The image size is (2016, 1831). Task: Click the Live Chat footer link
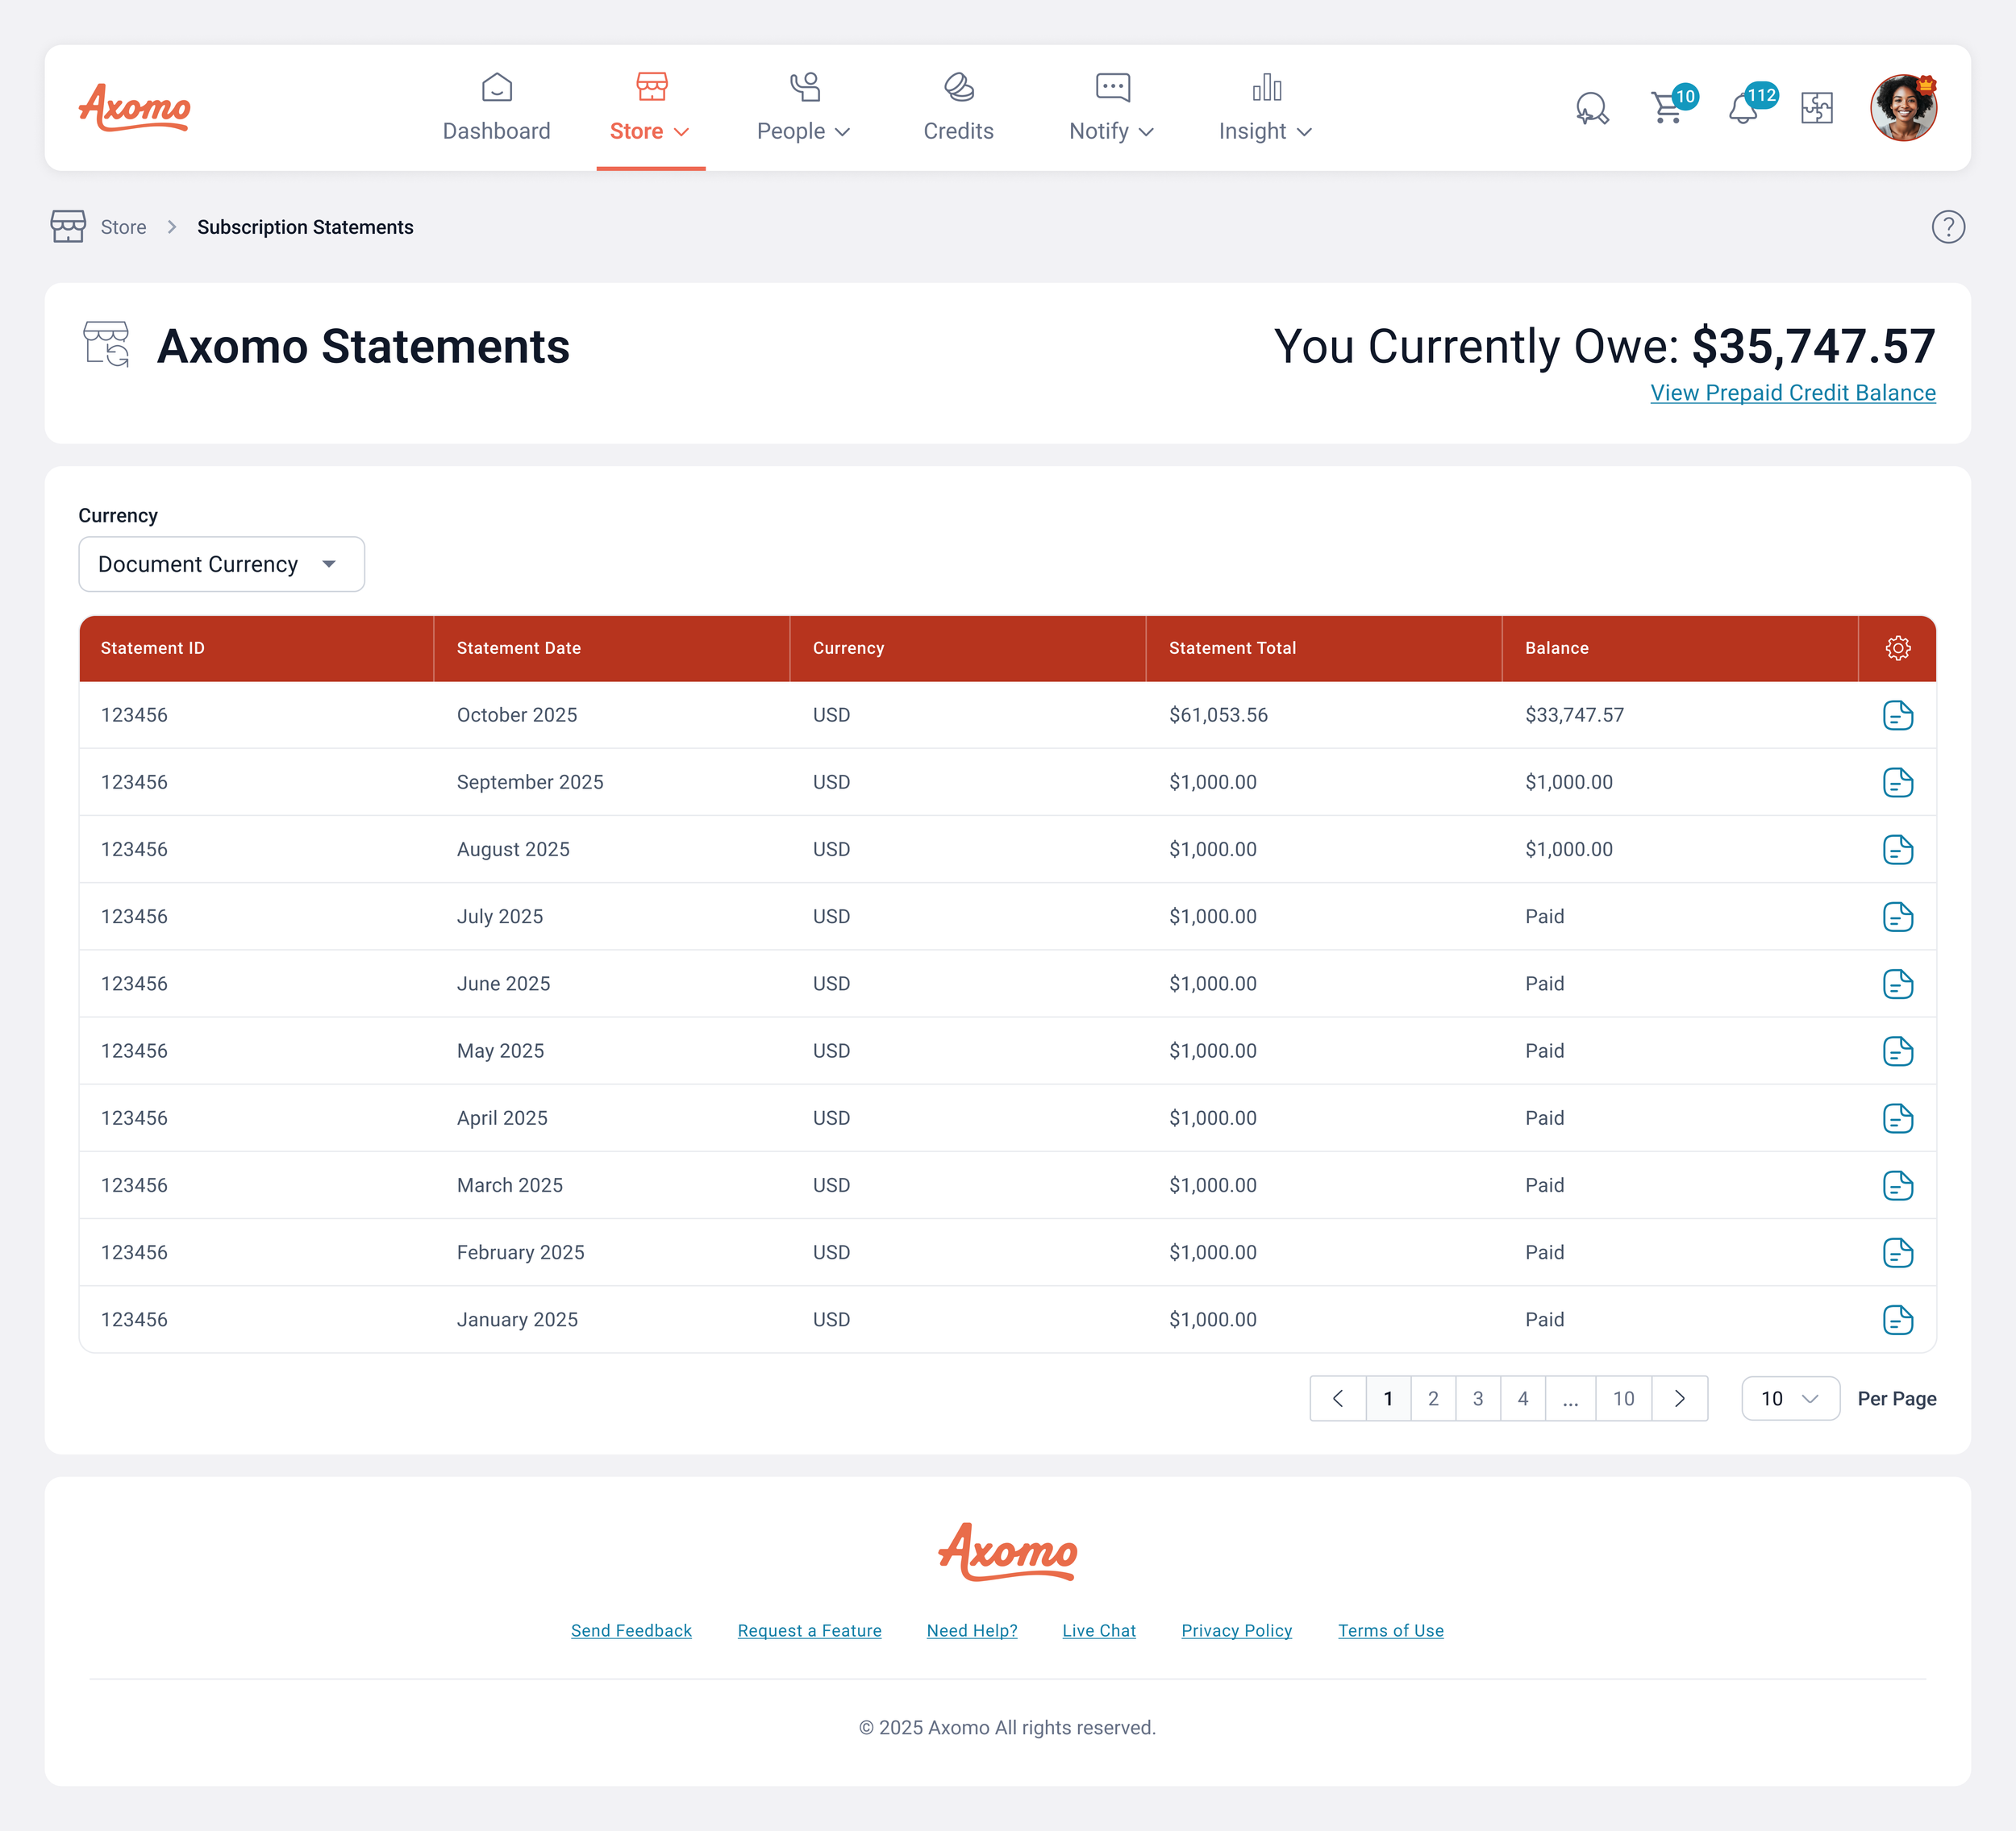(1098, 1630)
